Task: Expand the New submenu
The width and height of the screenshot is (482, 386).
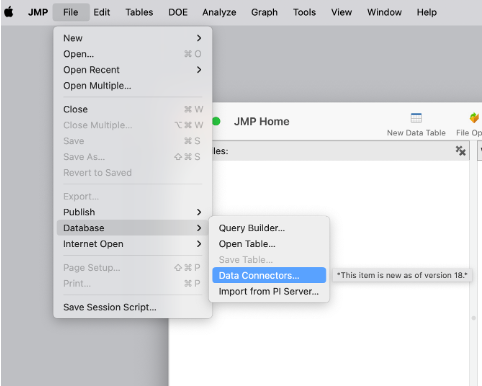Action: tap(133, 38)
